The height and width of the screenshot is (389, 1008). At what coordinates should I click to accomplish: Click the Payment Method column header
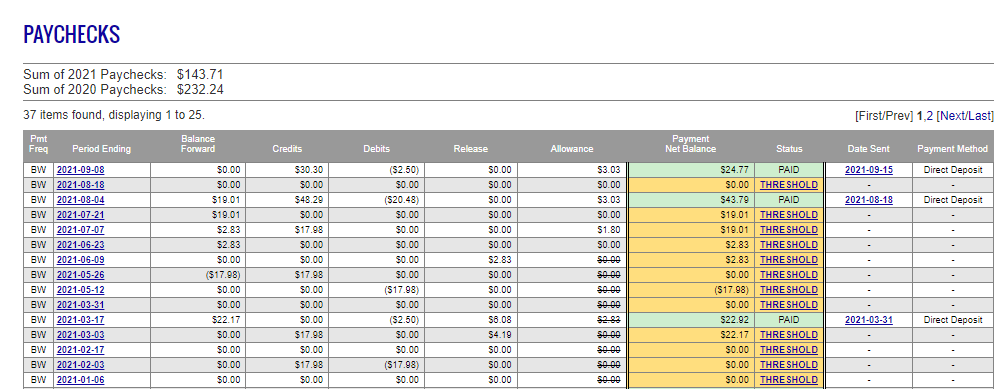pyautogui.click(x=952, y=149)
